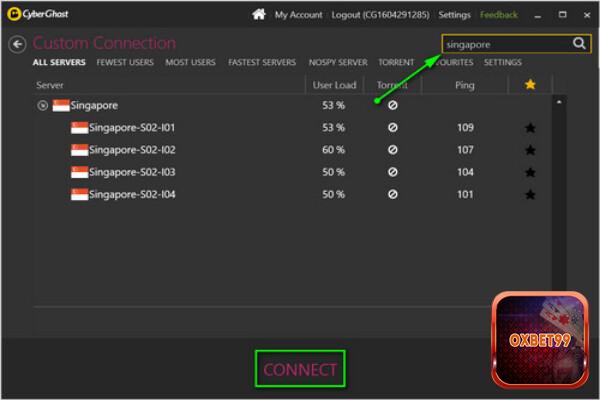The height and width of the screenshot is (400, 600).
Task: Favourite Singapore-S02-I01 with its star
Action: click(x=530, y=127)
